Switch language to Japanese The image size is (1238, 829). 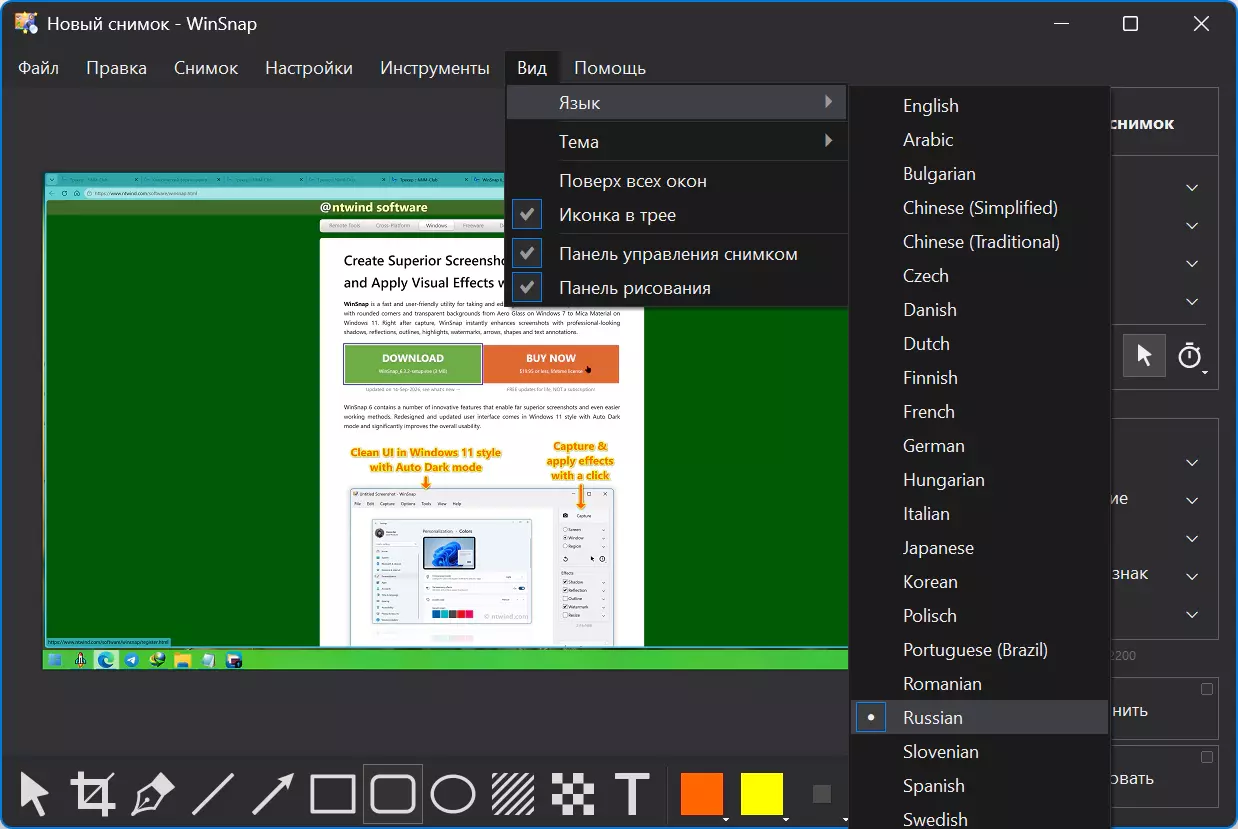[980, 548]
